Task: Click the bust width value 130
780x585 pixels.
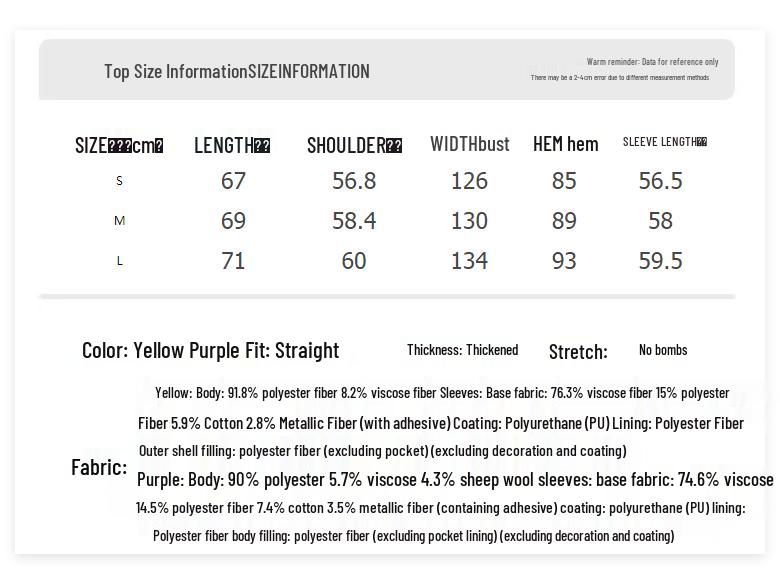Action: [x=469, y=221]
